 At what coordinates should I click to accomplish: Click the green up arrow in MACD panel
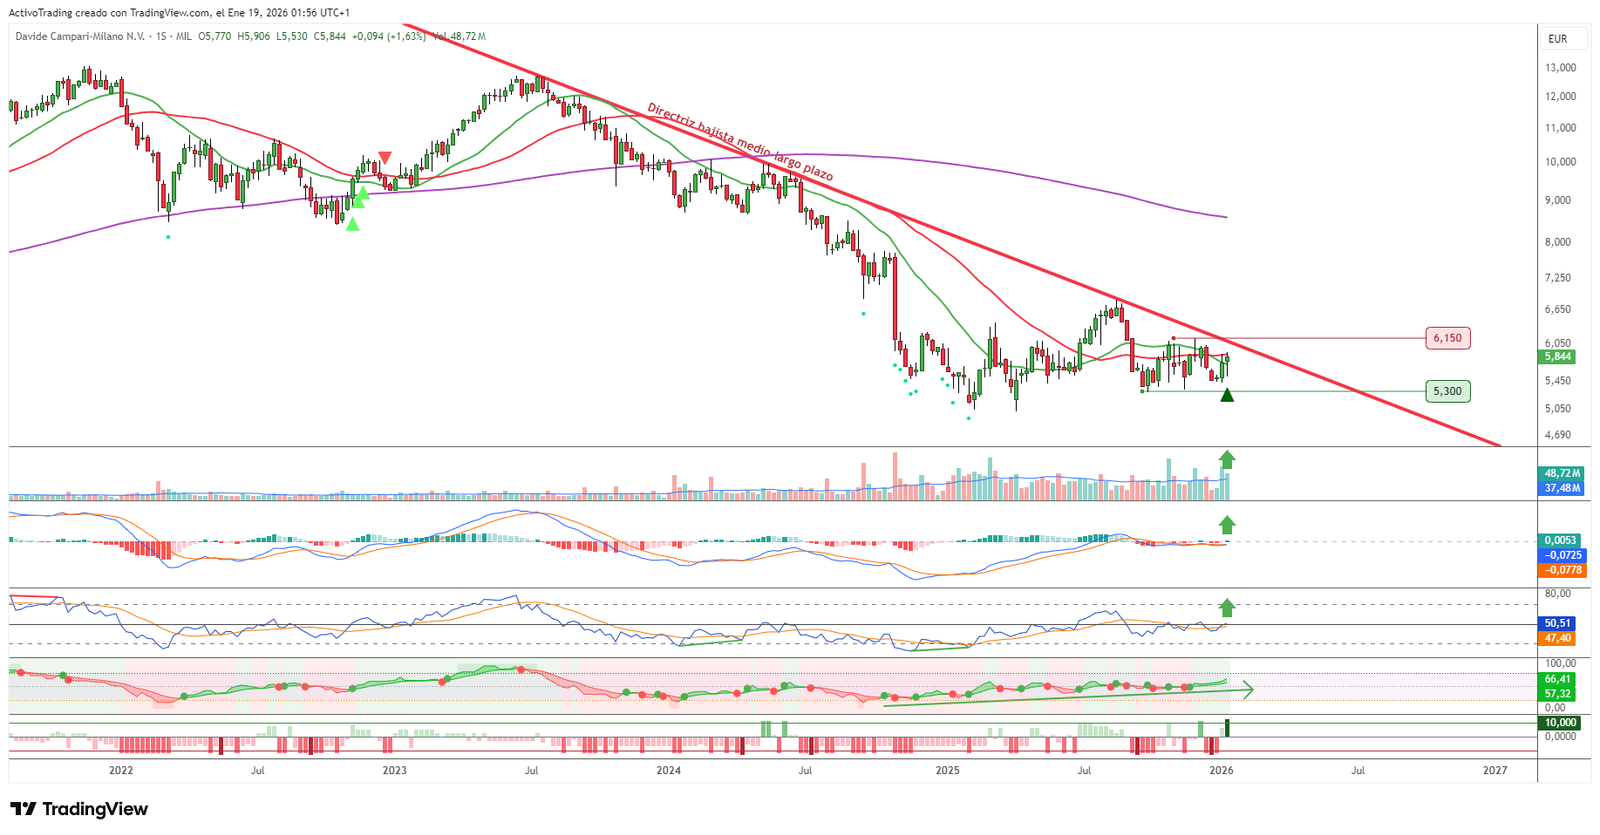click(1227, 525)
